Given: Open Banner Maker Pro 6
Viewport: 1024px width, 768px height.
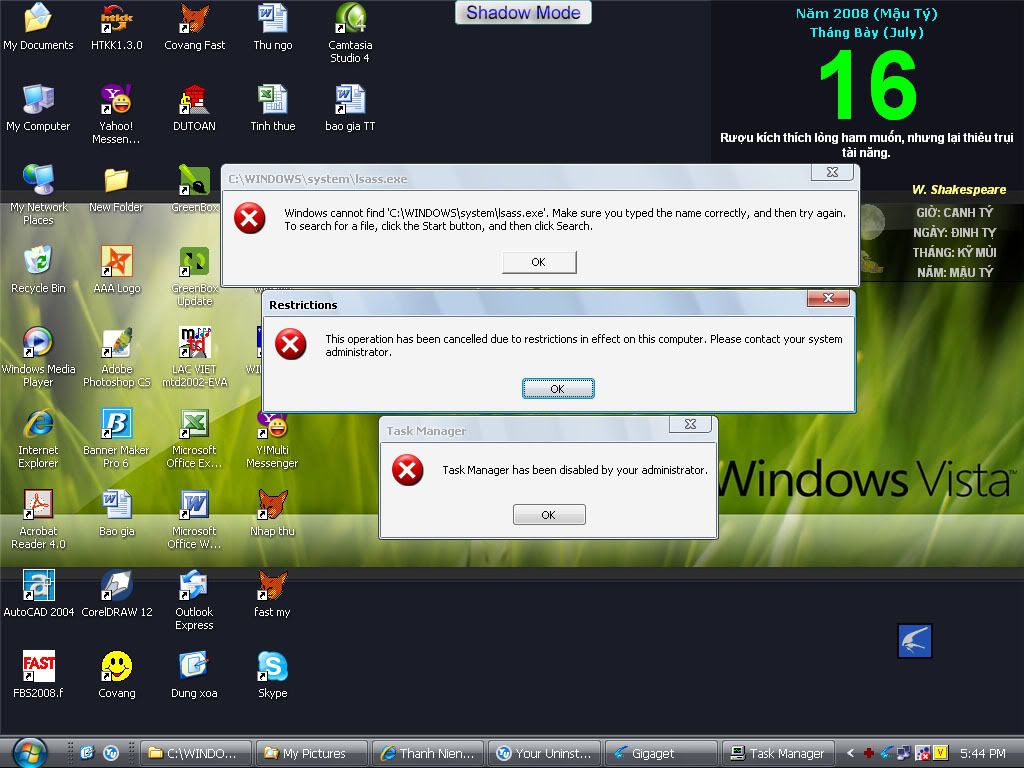Looking at the screenshot, I should coord(116,438).
